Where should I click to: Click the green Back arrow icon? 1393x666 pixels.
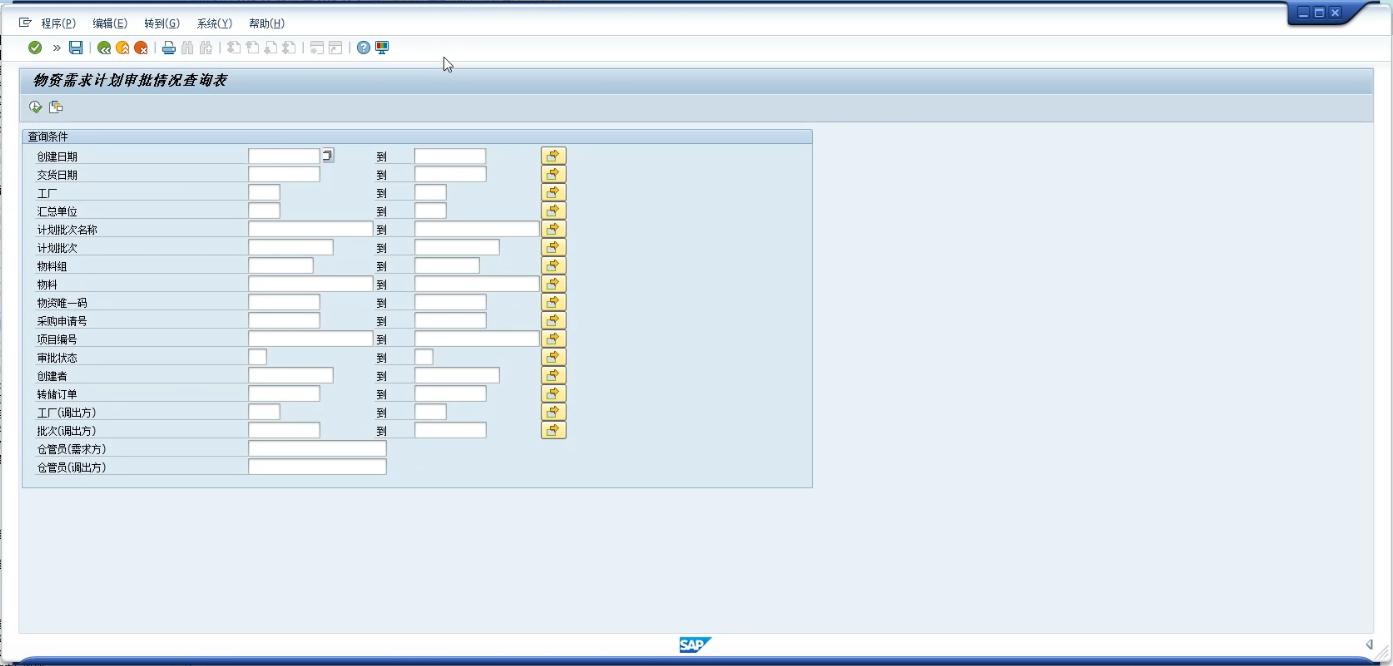[104, 48]
